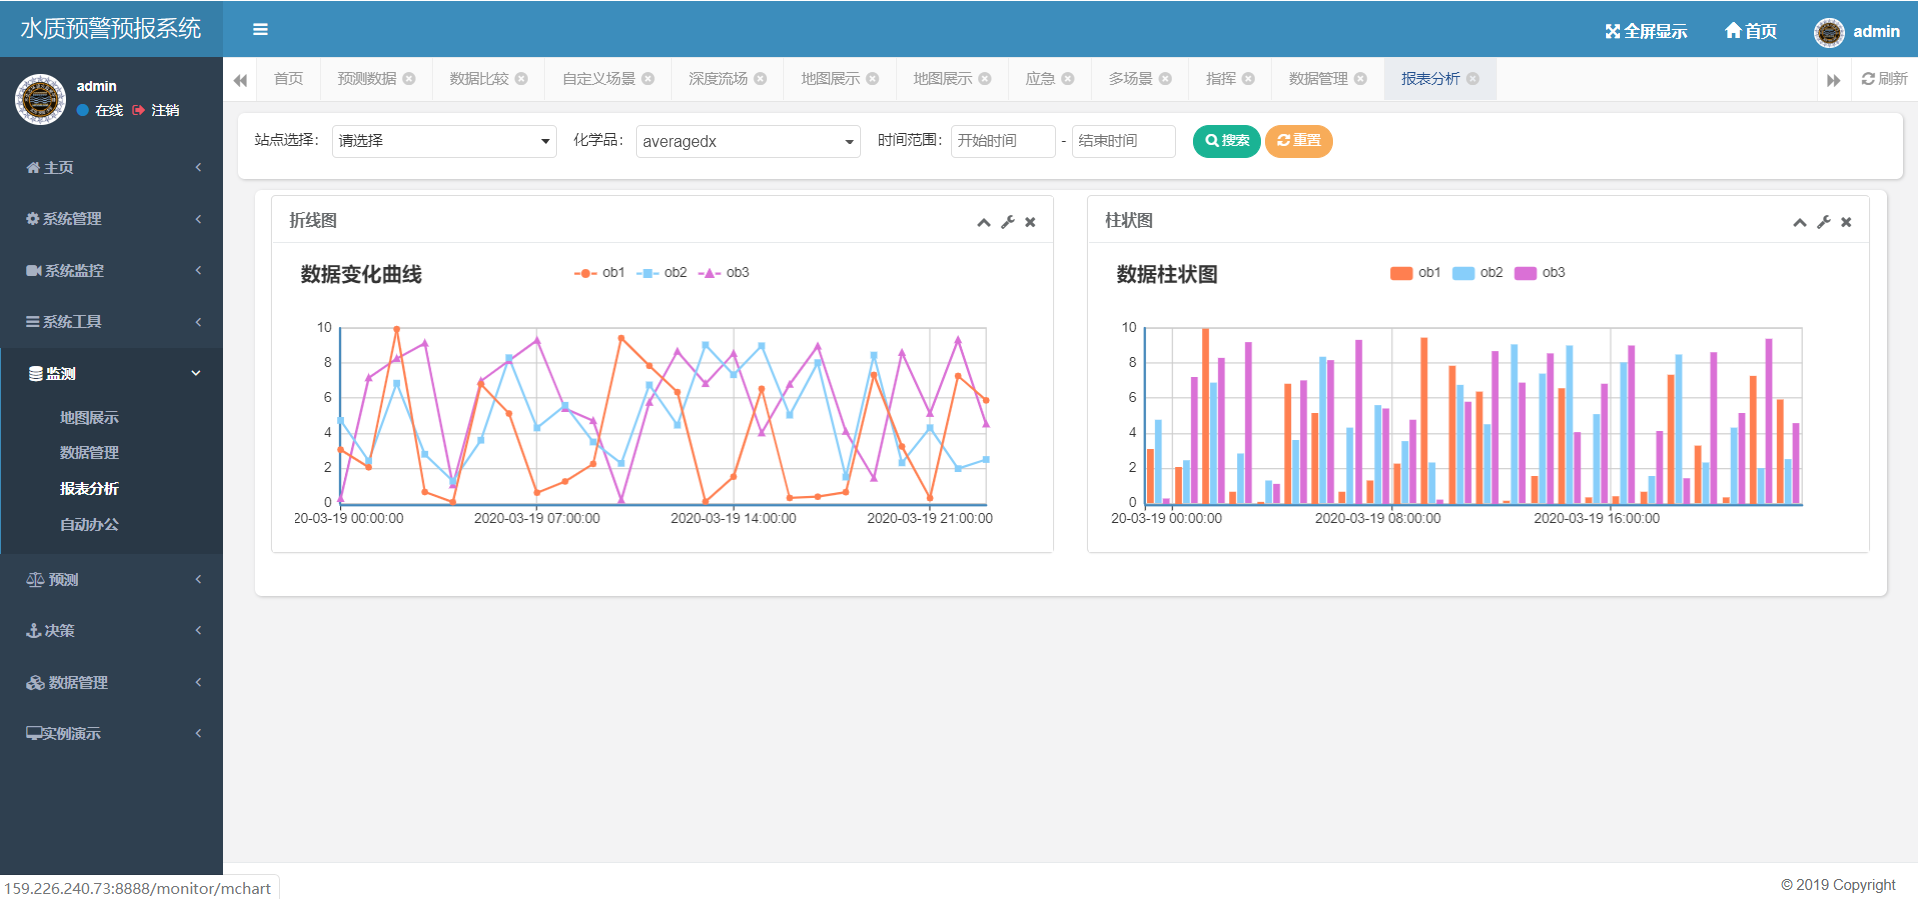Viewport: 1918px width, 899px height.
Task: Open 地图展示 in monitoring submenu
Action: point(89,418)
